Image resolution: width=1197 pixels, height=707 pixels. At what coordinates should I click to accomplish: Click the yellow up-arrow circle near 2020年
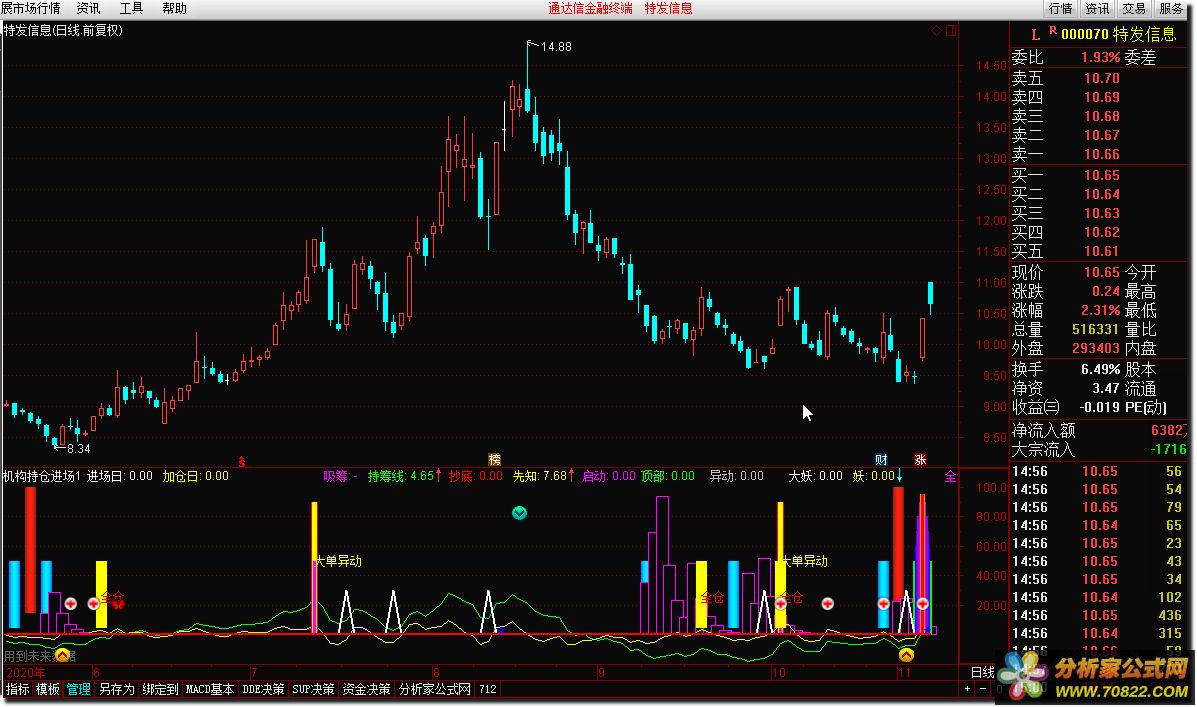click(62, 654)
